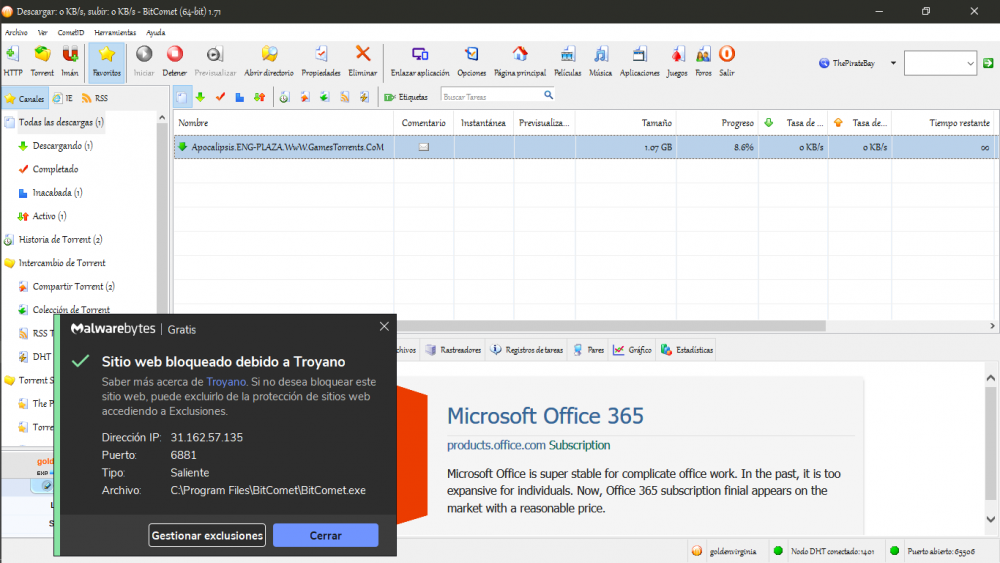Open the Pares tab
Viewport: 1000px width, 563px height.
(x=588, y=349)
